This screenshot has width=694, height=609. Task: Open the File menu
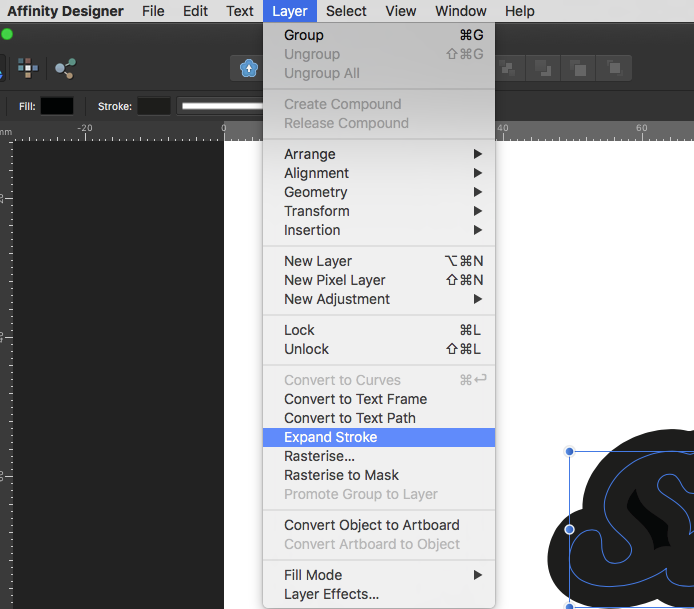153,11
